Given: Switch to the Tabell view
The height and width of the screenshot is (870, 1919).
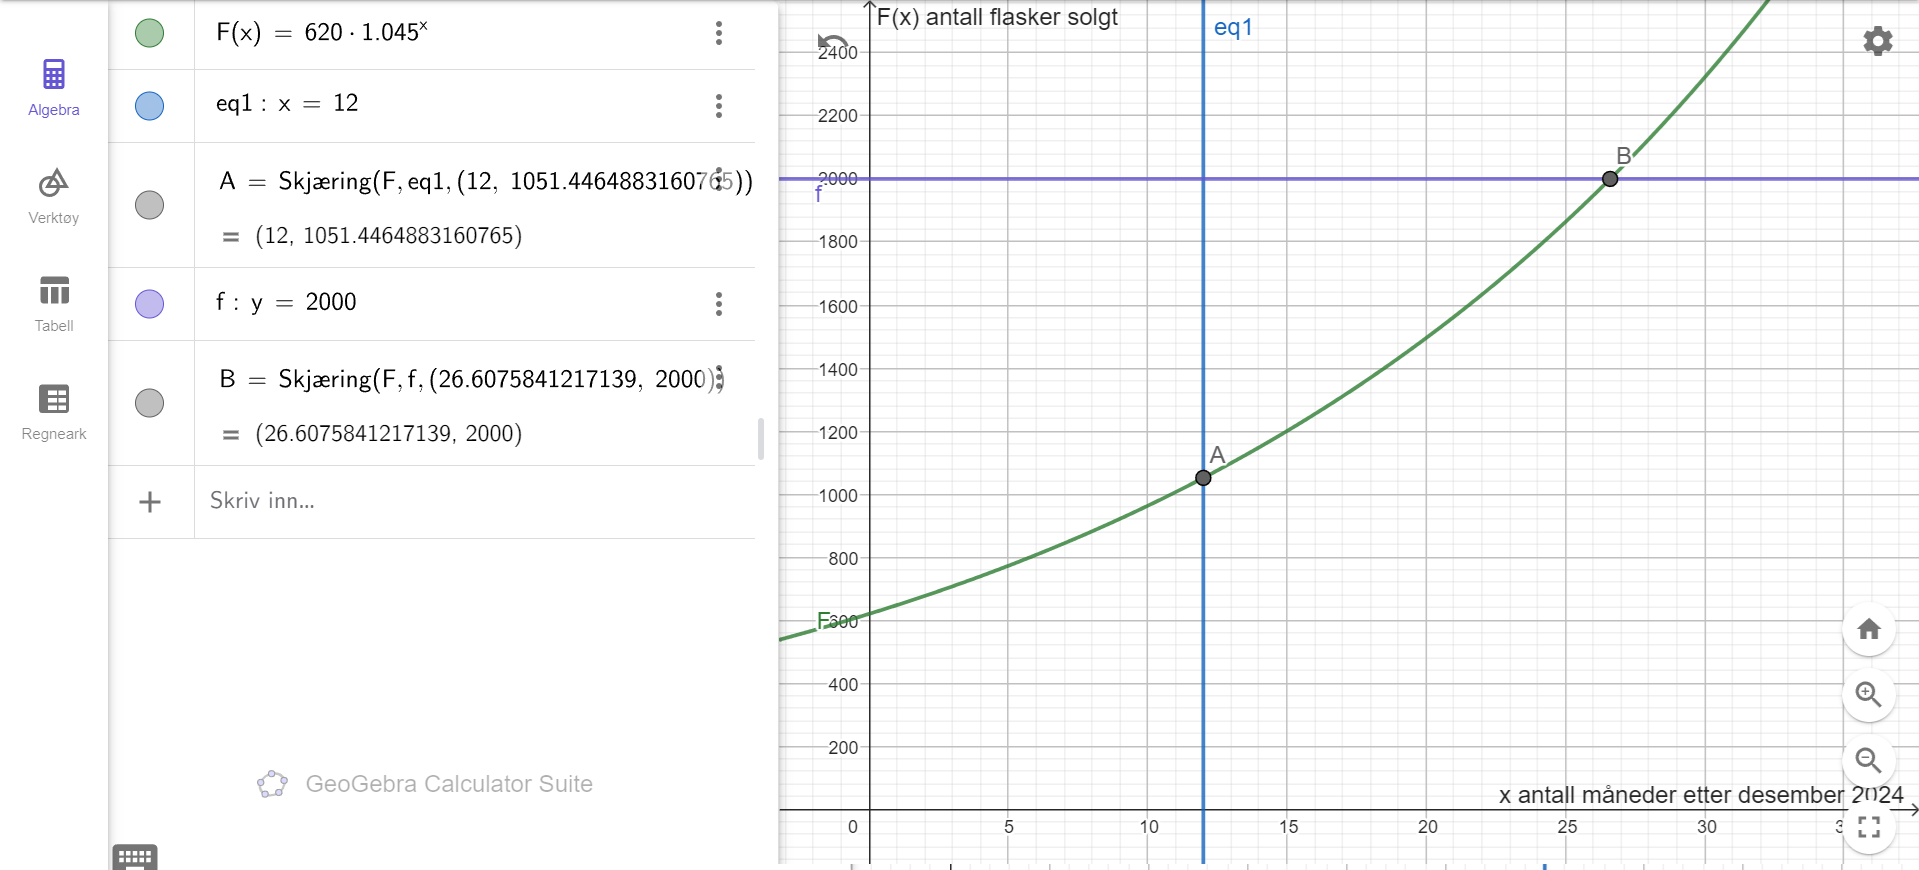Looking at the screenshot, I should coord(54,305).
